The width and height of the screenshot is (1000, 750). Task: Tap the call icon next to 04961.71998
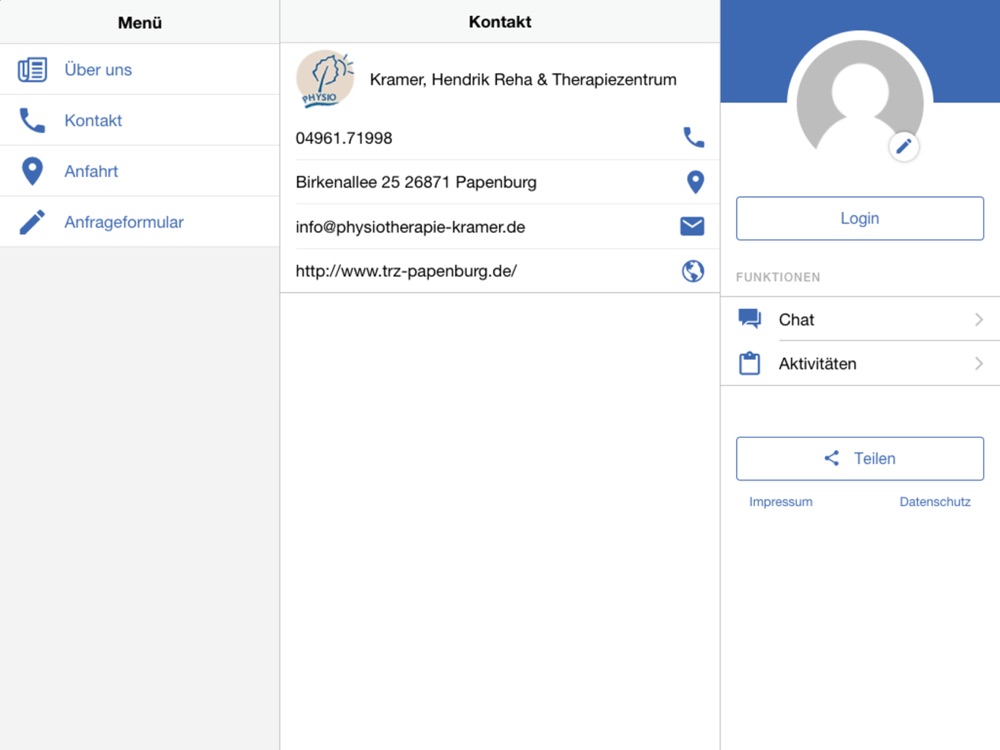click(x=693, y=137)
